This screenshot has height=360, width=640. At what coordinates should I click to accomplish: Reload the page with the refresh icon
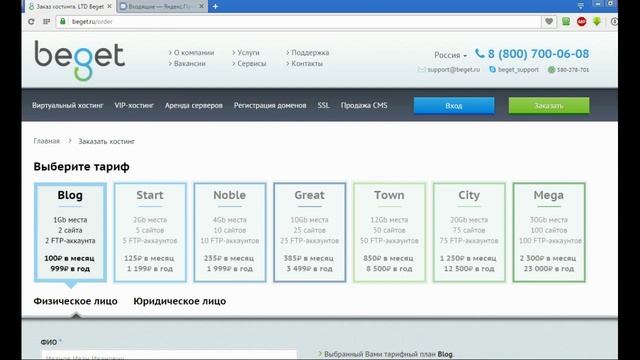[31, 22]
